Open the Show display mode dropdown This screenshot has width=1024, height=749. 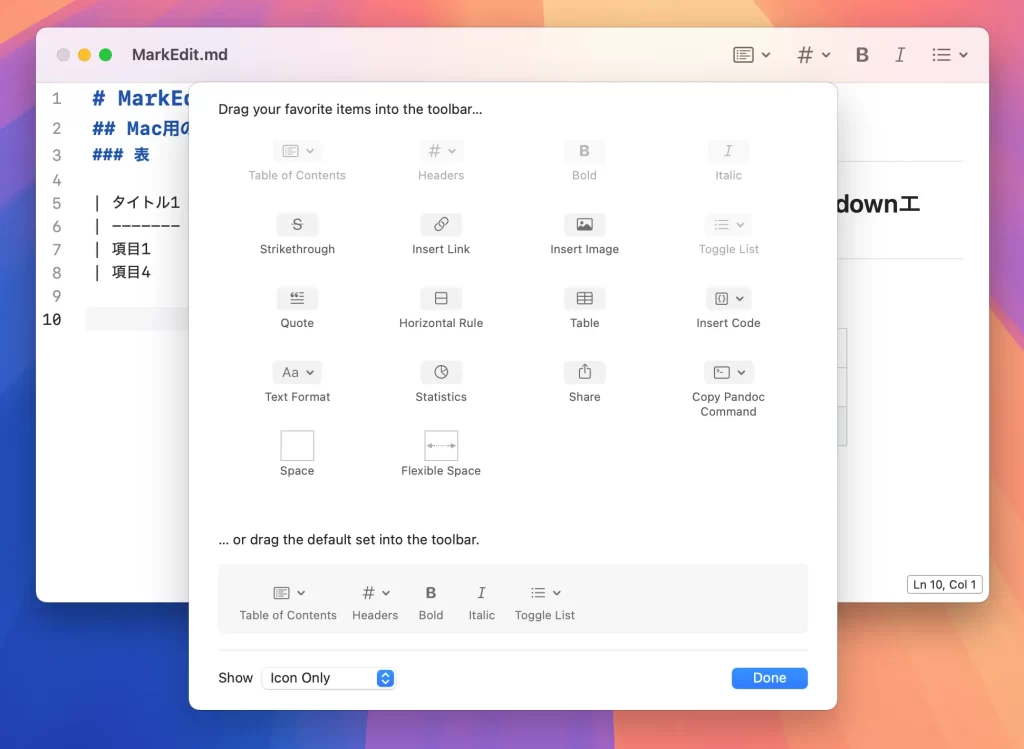[328, 678]
